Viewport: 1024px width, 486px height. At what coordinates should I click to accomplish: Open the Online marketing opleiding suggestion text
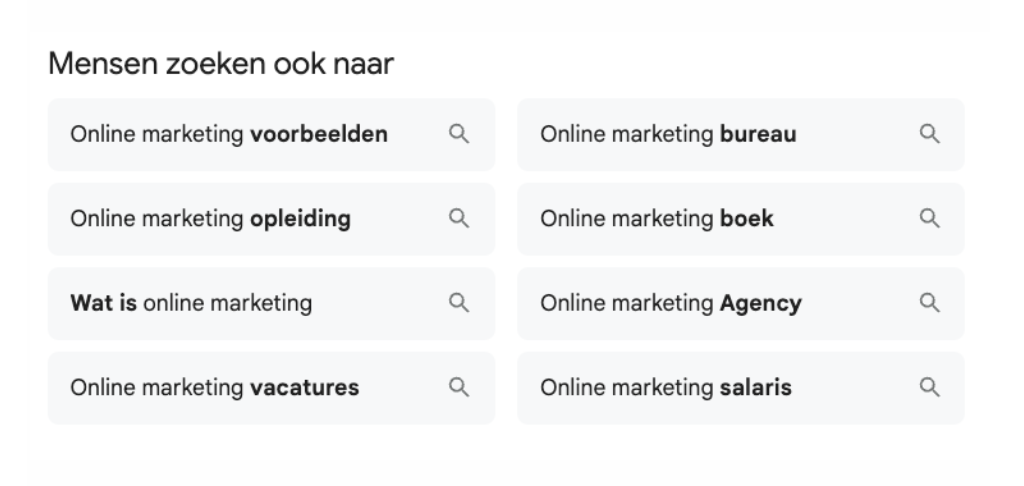[x=210, y=219]
